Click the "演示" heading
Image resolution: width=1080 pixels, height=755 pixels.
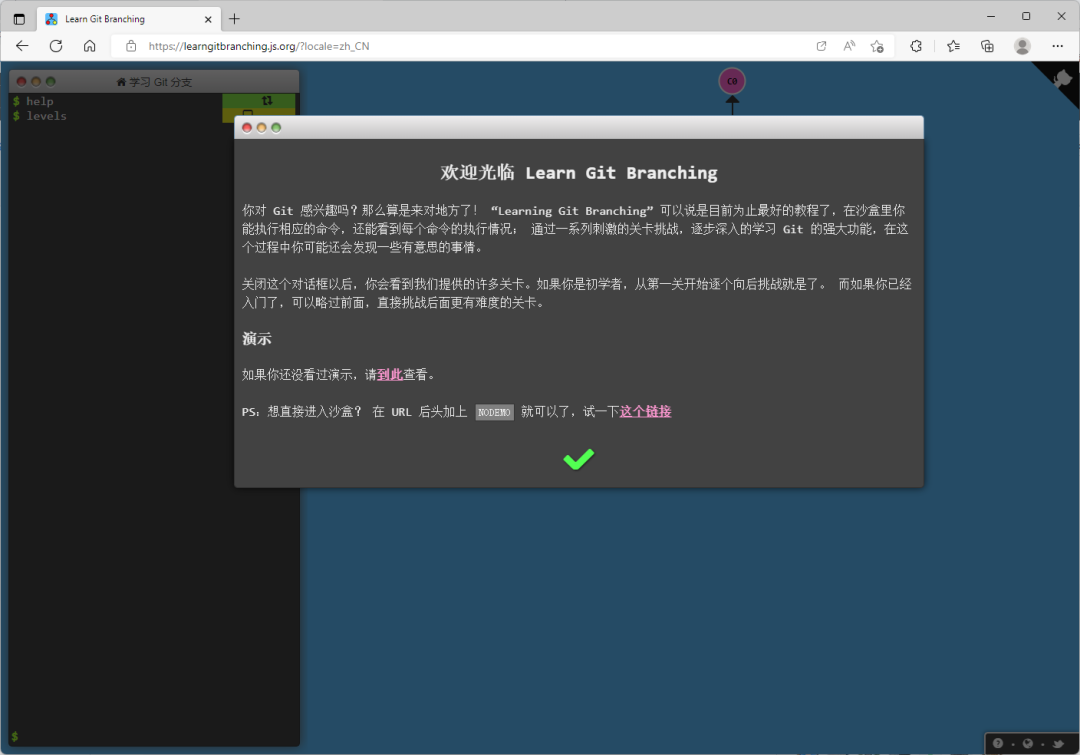point(256,338)
